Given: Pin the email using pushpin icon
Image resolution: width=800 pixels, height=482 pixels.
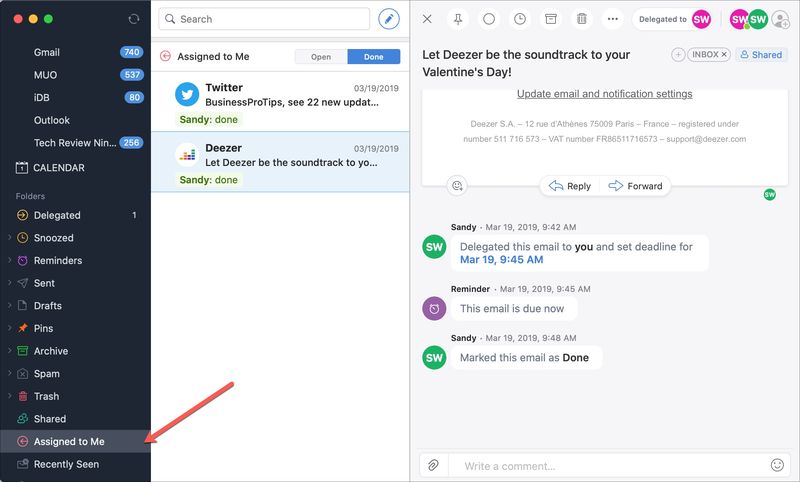Looking at the screenshot, I should (x=458, y=19).
